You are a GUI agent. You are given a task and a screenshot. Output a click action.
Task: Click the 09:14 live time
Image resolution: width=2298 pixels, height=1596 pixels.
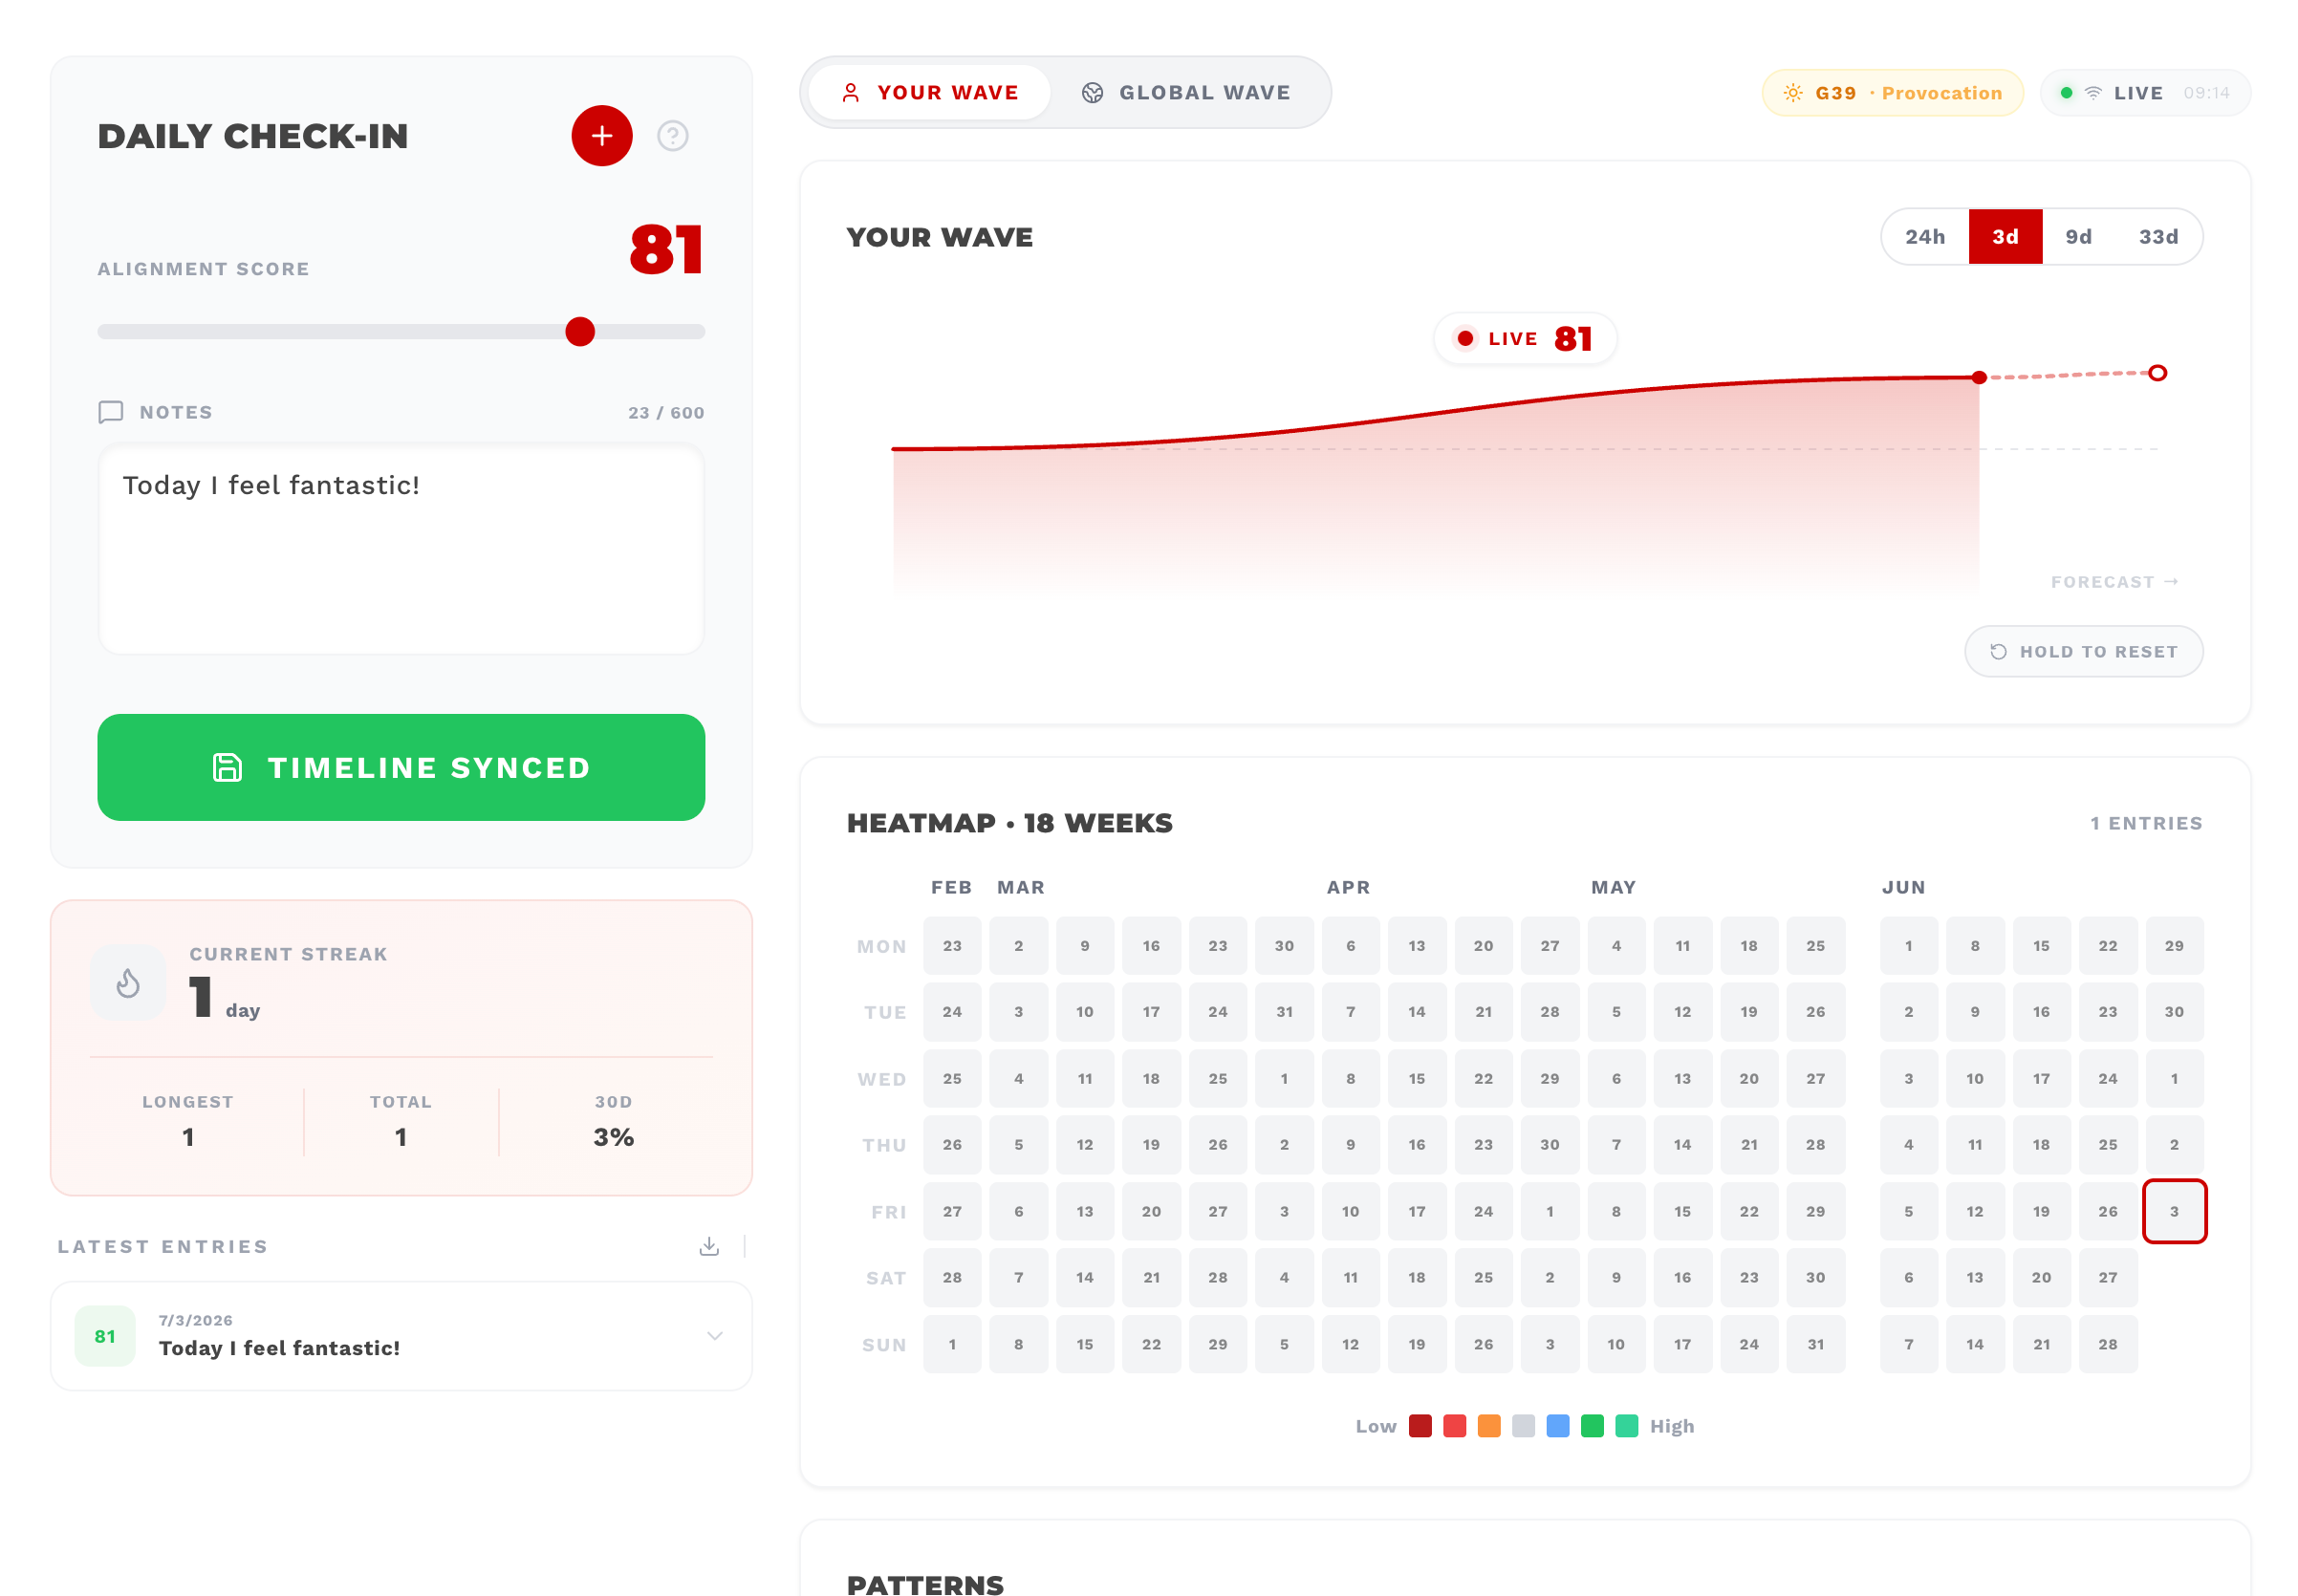2206,93
